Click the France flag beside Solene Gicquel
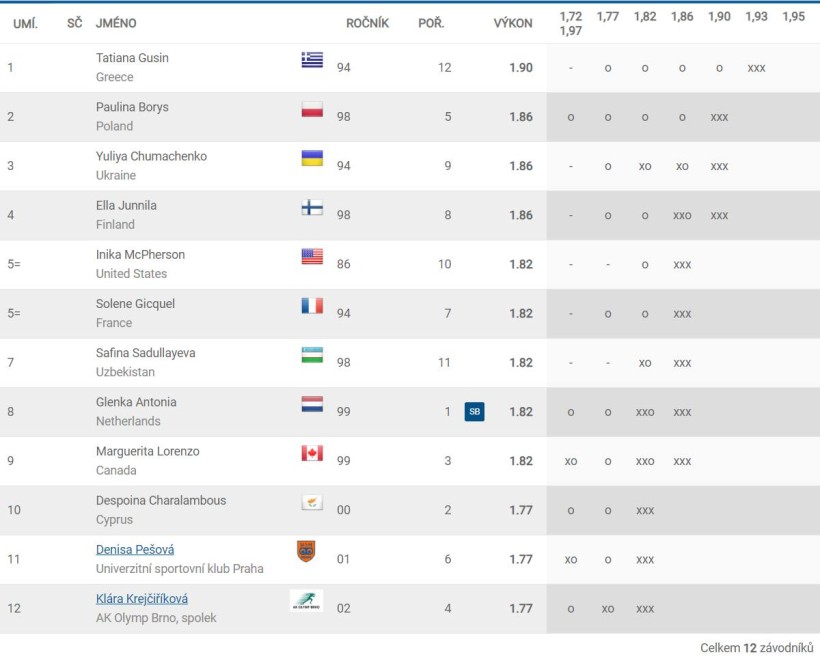Viewport: 820px width, 659px height. coord(312,305)
